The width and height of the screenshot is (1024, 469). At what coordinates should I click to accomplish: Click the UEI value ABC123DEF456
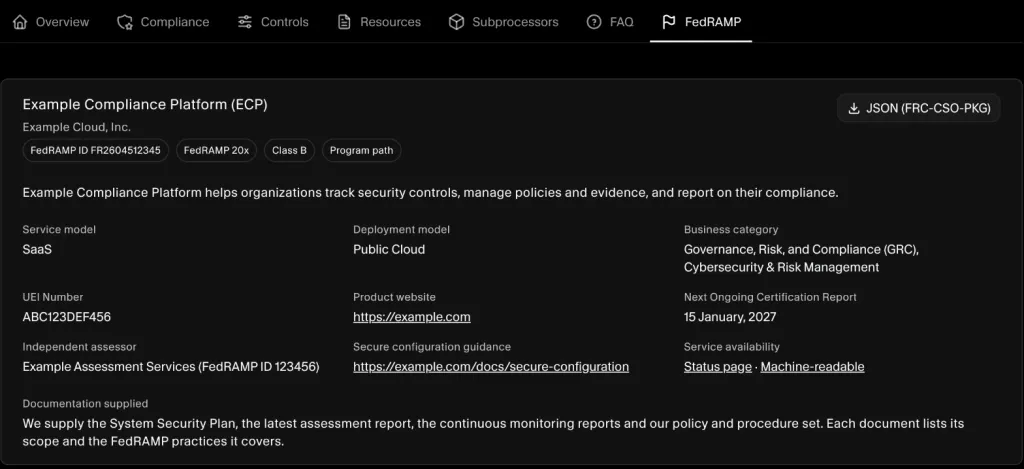[67, 317]
